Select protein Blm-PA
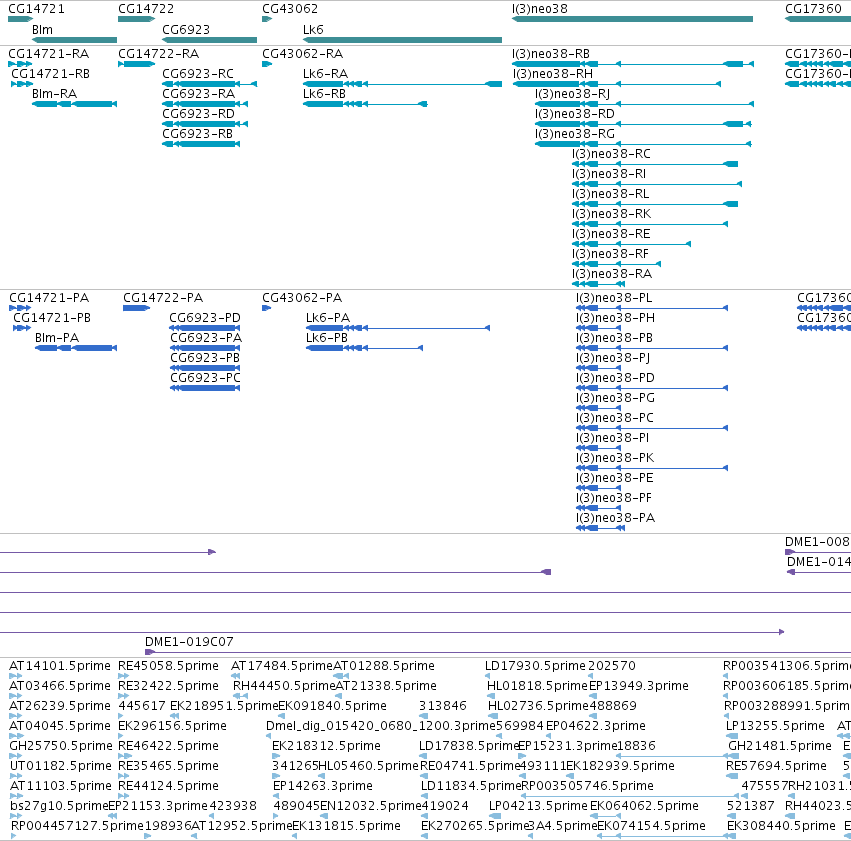Screen dimensions: 851x841 pos(56,338)
